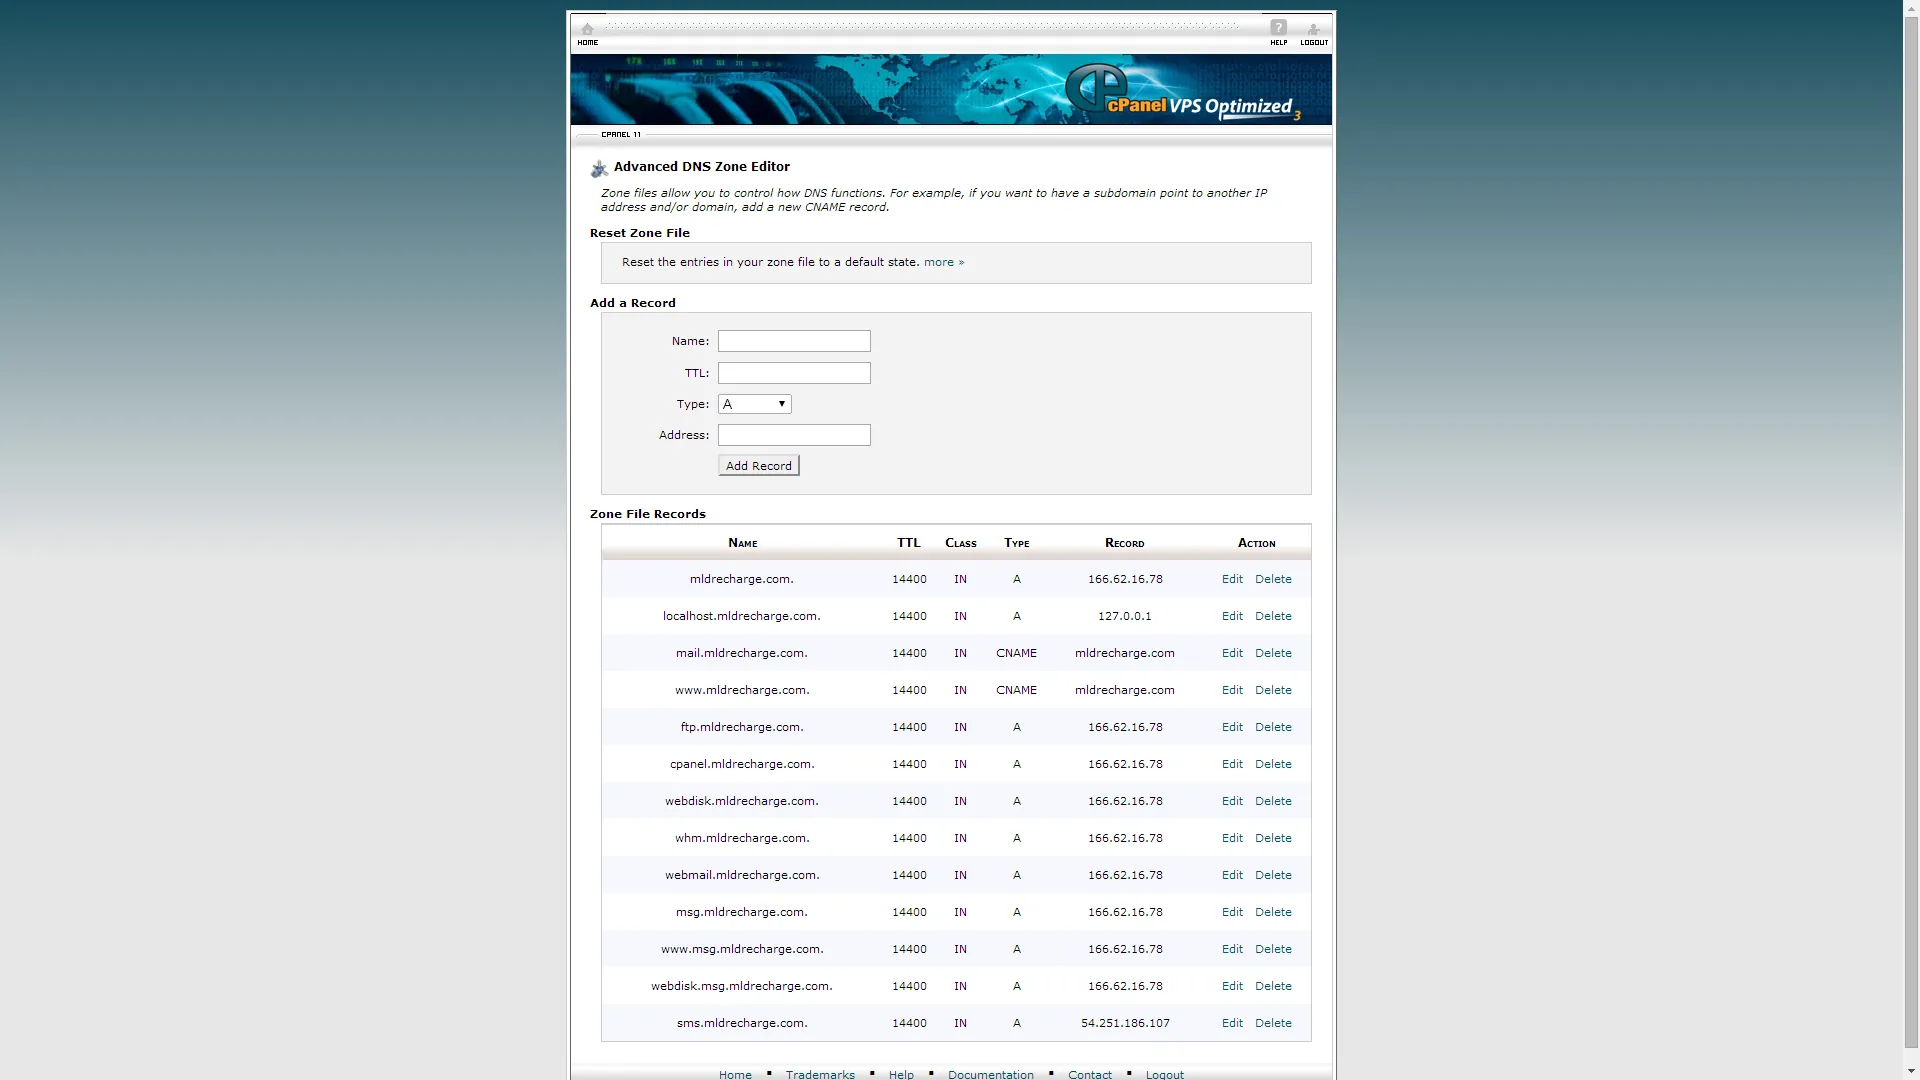The width and height of the screenshot is (1920, 1080).
Task: Click the Add Record button
Action: pos(759,466)
